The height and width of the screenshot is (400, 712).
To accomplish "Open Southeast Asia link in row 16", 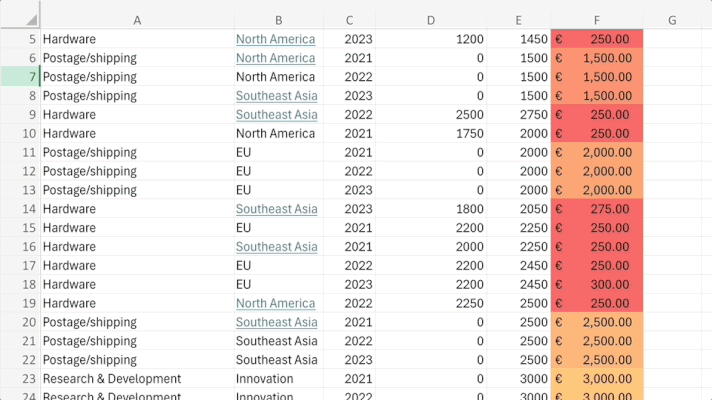I will tap(277, 247).
